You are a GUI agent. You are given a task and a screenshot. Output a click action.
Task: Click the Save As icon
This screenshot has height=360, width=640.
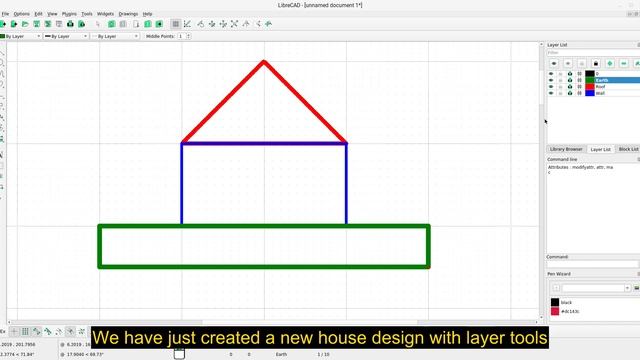pos(48,24)
